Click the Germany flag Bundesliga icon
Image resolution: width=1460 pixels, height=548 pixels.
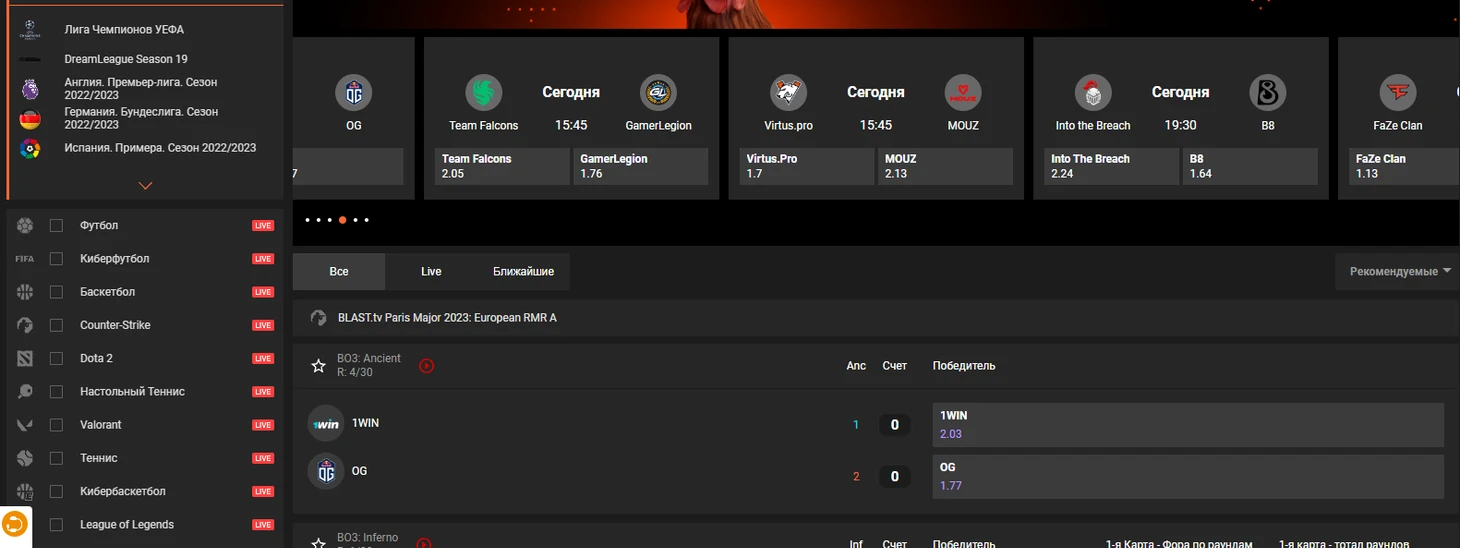pyautogui.click(x=30, y=119)
